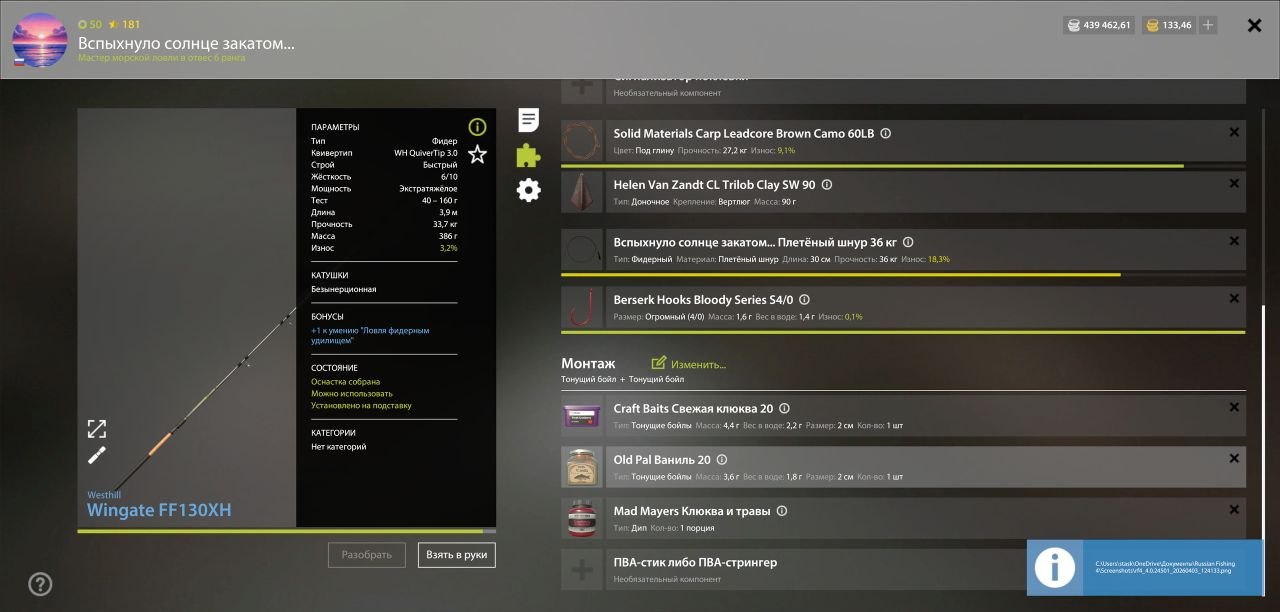The height and width of the screenshot is (612, 1280).
Task: Click the gold currency balance 133,46
Action: pyautogui.click(x=1168, y=25)
